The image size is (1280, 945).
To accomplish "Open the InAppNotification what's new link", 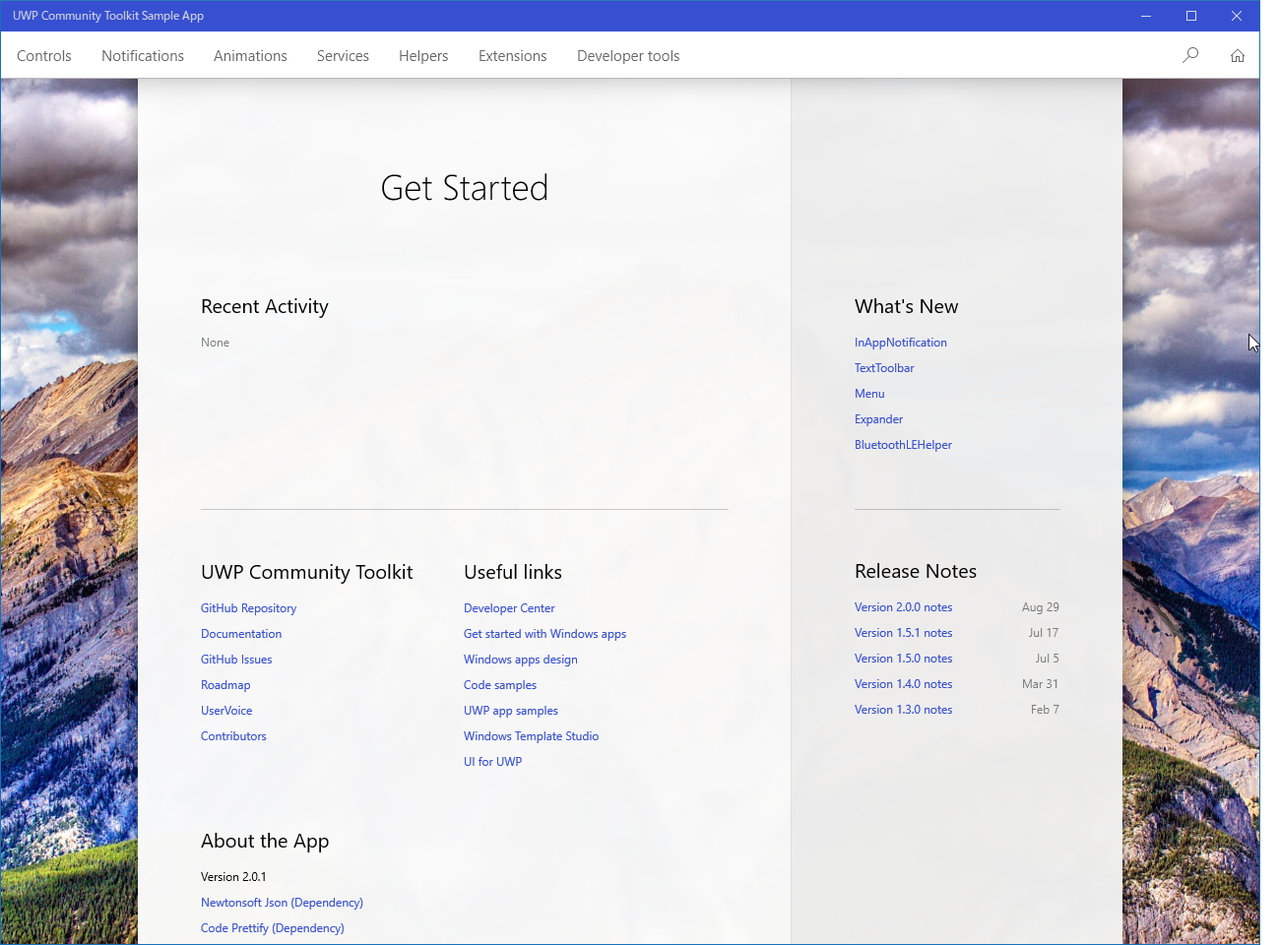I will coord(900,342).
